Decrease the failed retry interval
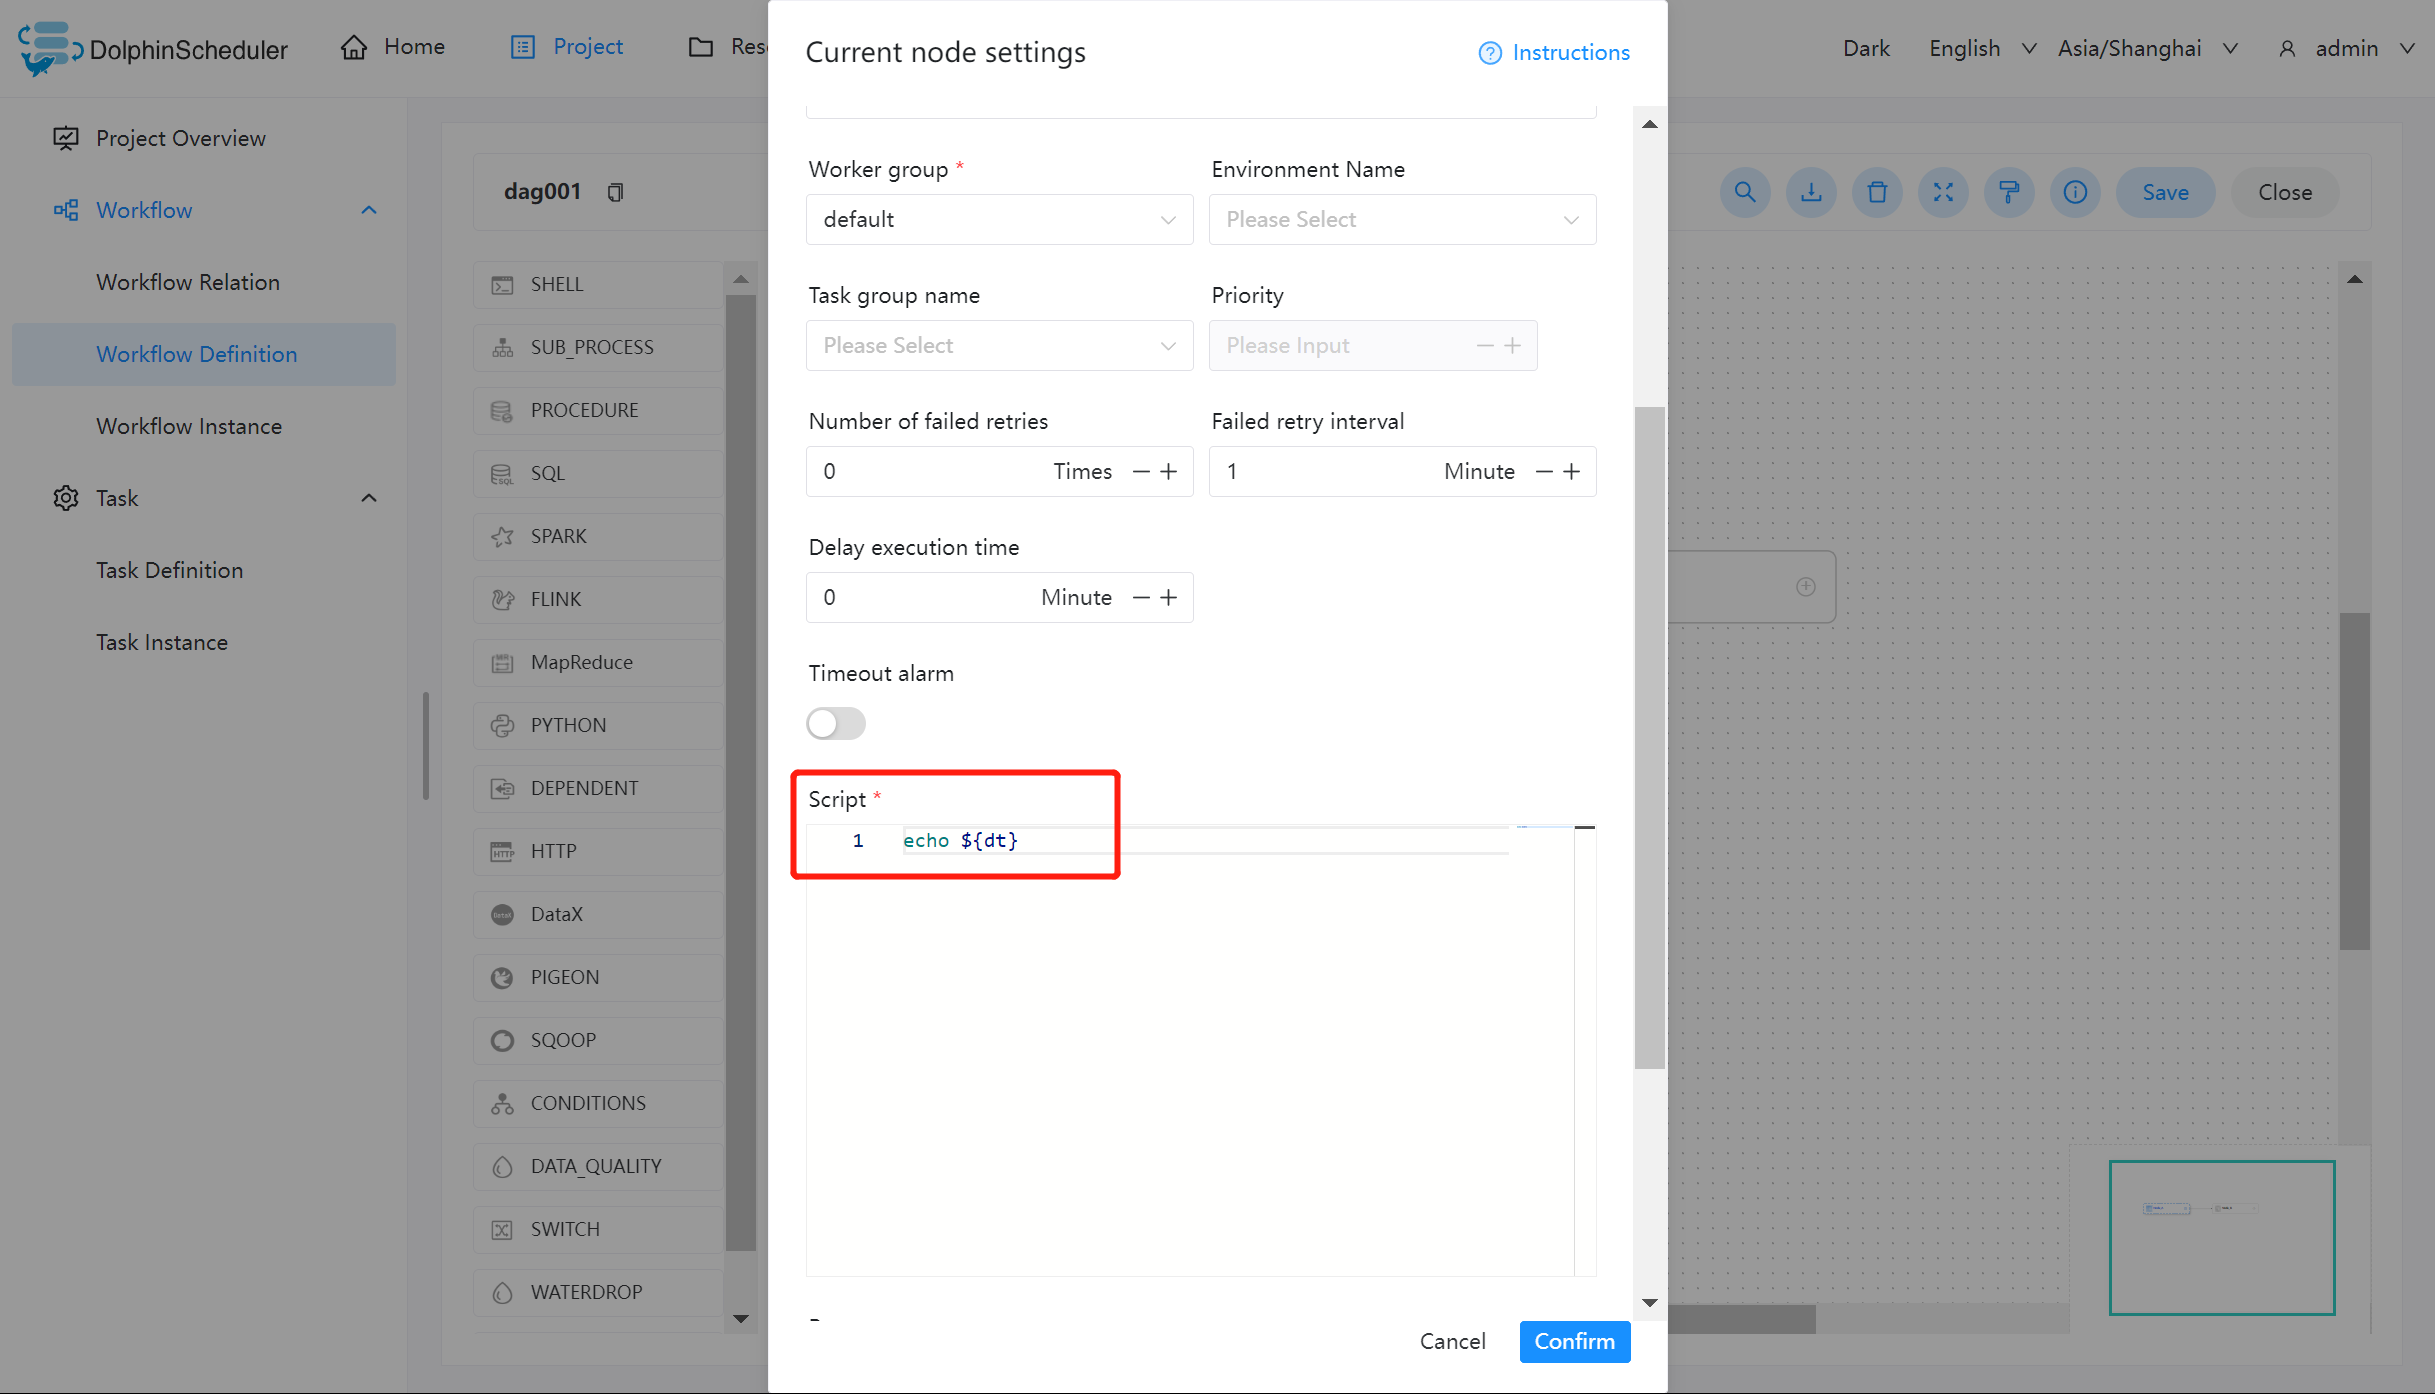Viewport: 2435px width, 1394px height. 1544,471
